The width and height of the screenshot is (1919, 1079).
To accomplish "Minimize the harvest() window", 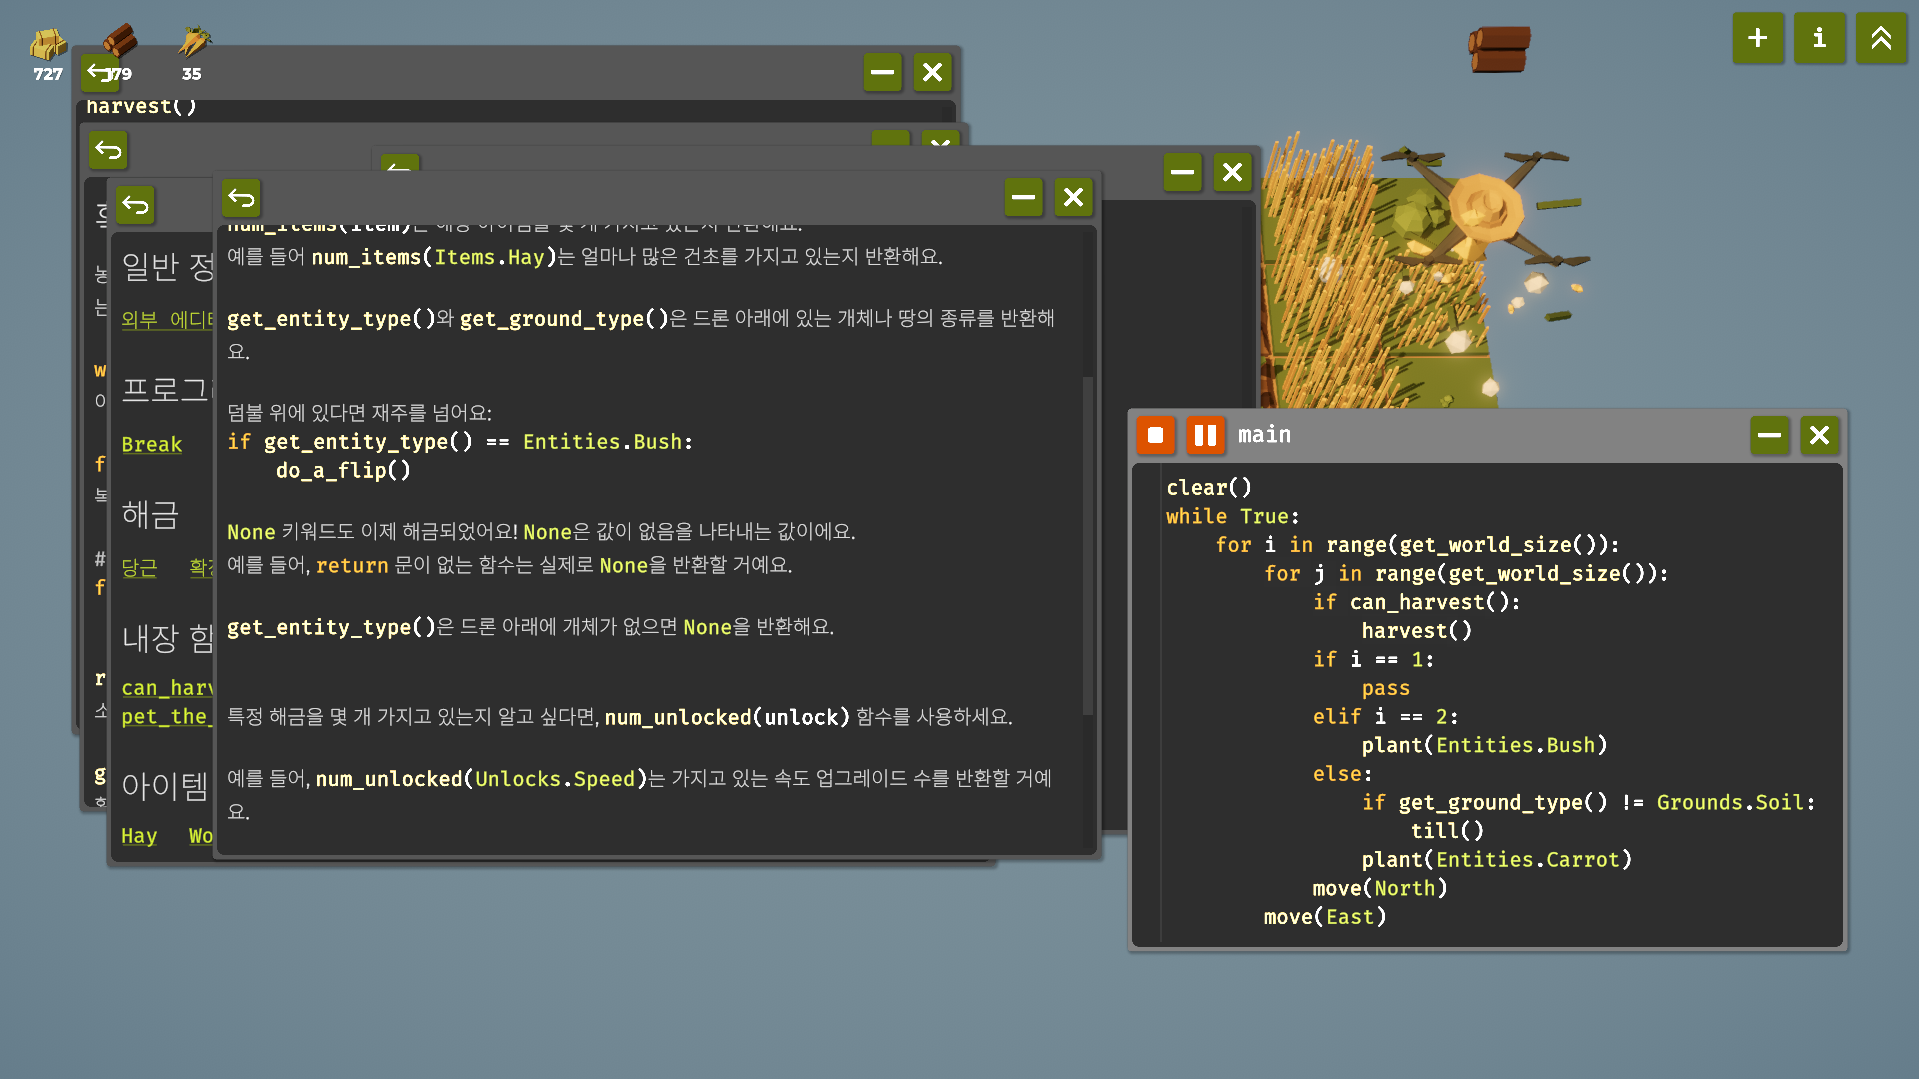I will click(x=882, y=72).
